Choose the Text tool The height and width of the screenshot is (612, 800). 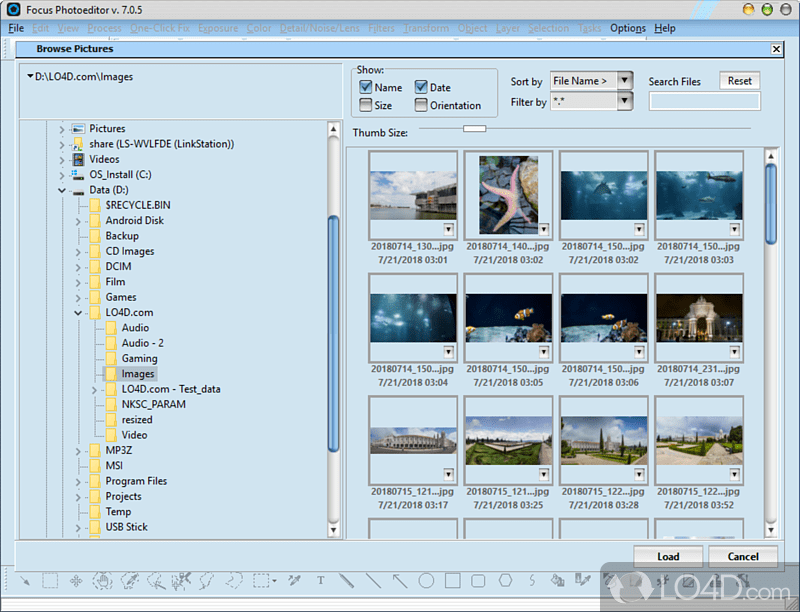pyautogui.click(x=320, y=580)
